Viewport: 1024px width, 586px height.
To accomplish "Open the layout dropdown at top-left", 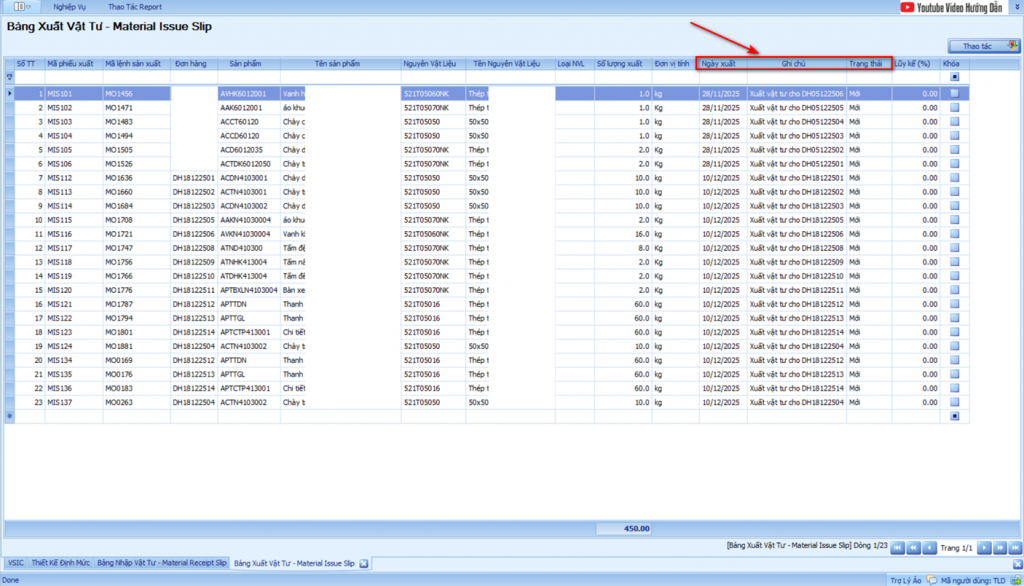I will [22, 7].
